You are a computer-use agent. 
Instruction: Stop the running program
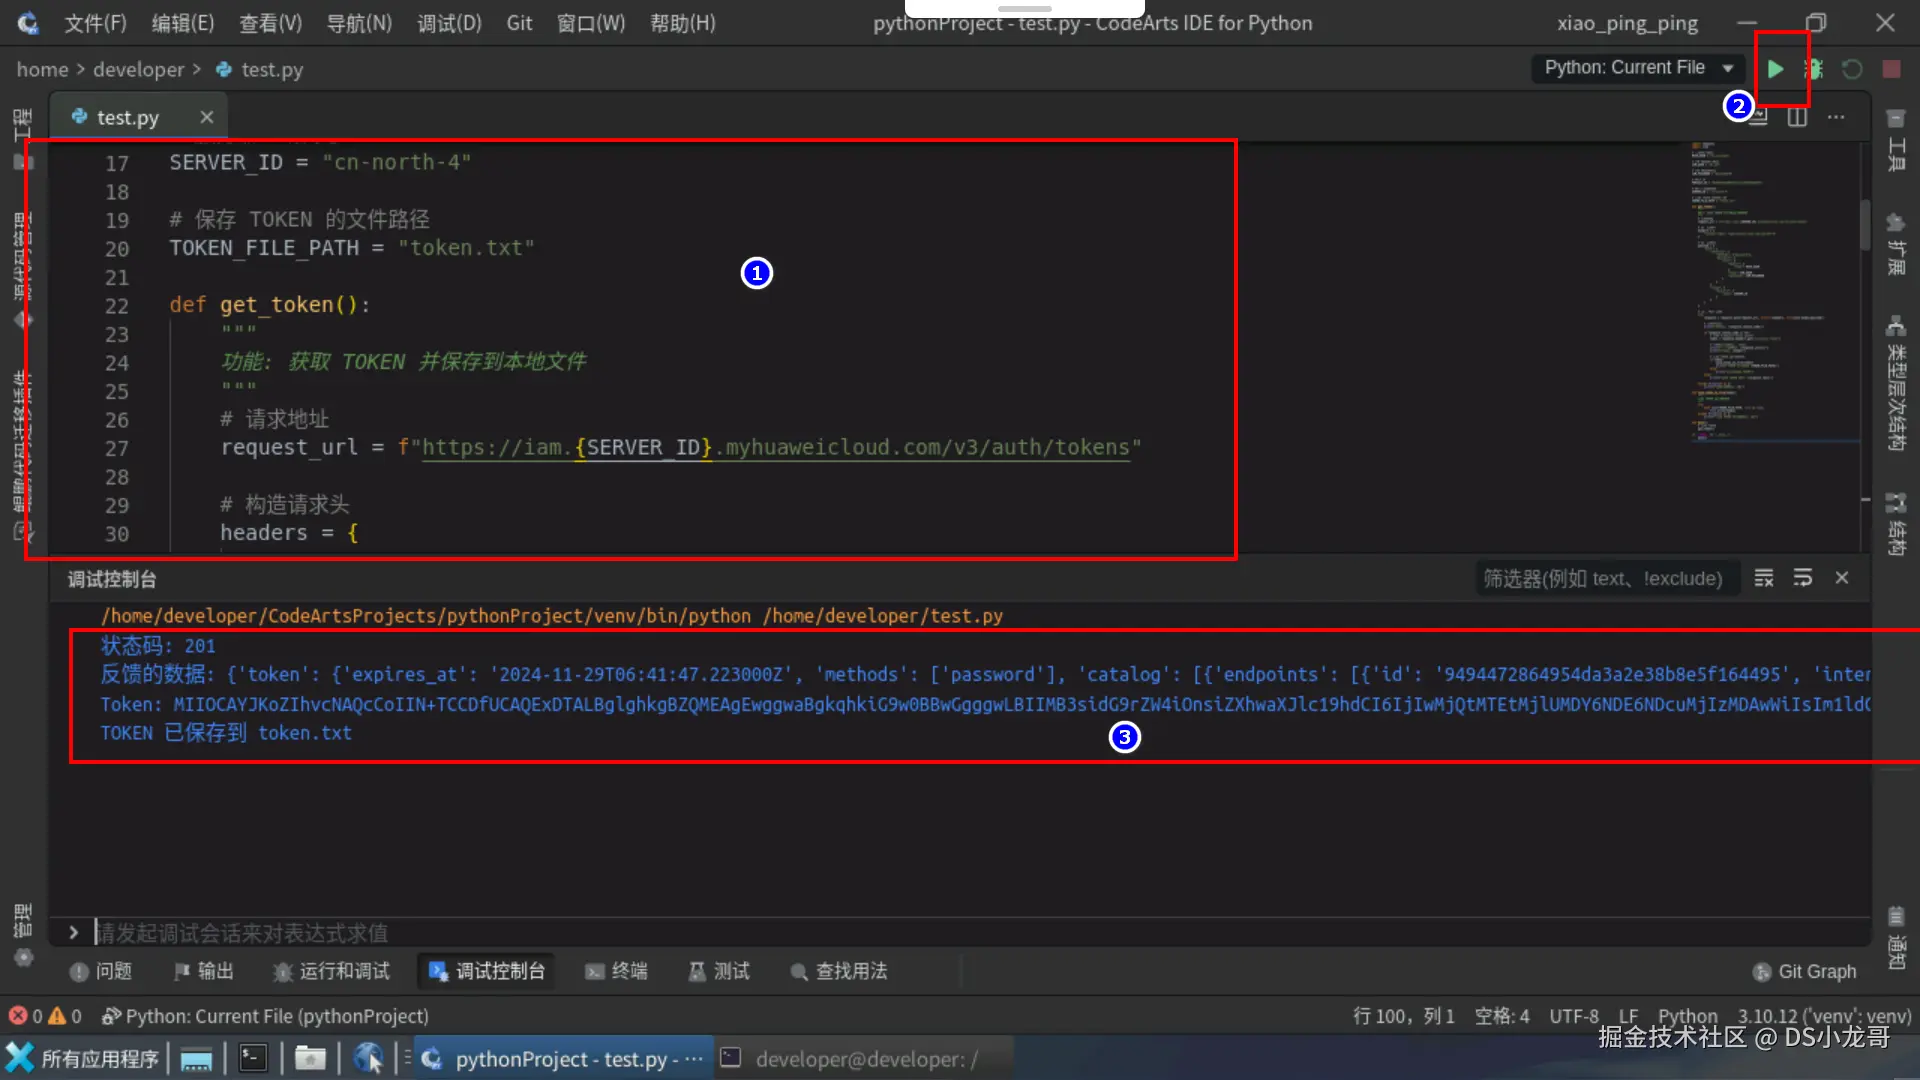pos(1892,68)
